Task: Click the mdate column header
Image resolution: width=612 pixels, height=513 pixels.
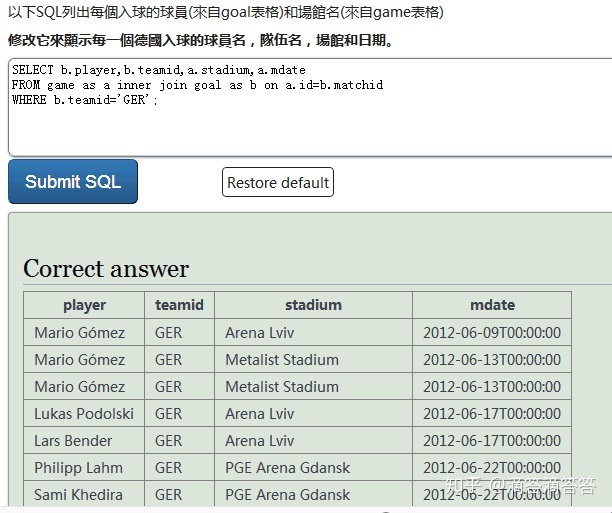Action: 492,305
